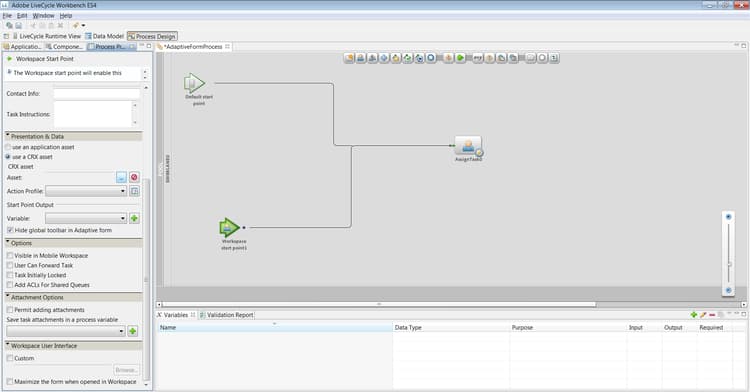Open the dropdown arrow next to wand icon
The height and width of the screenshot is (392, 750).
pyautogui.click(x=83, y=25)
